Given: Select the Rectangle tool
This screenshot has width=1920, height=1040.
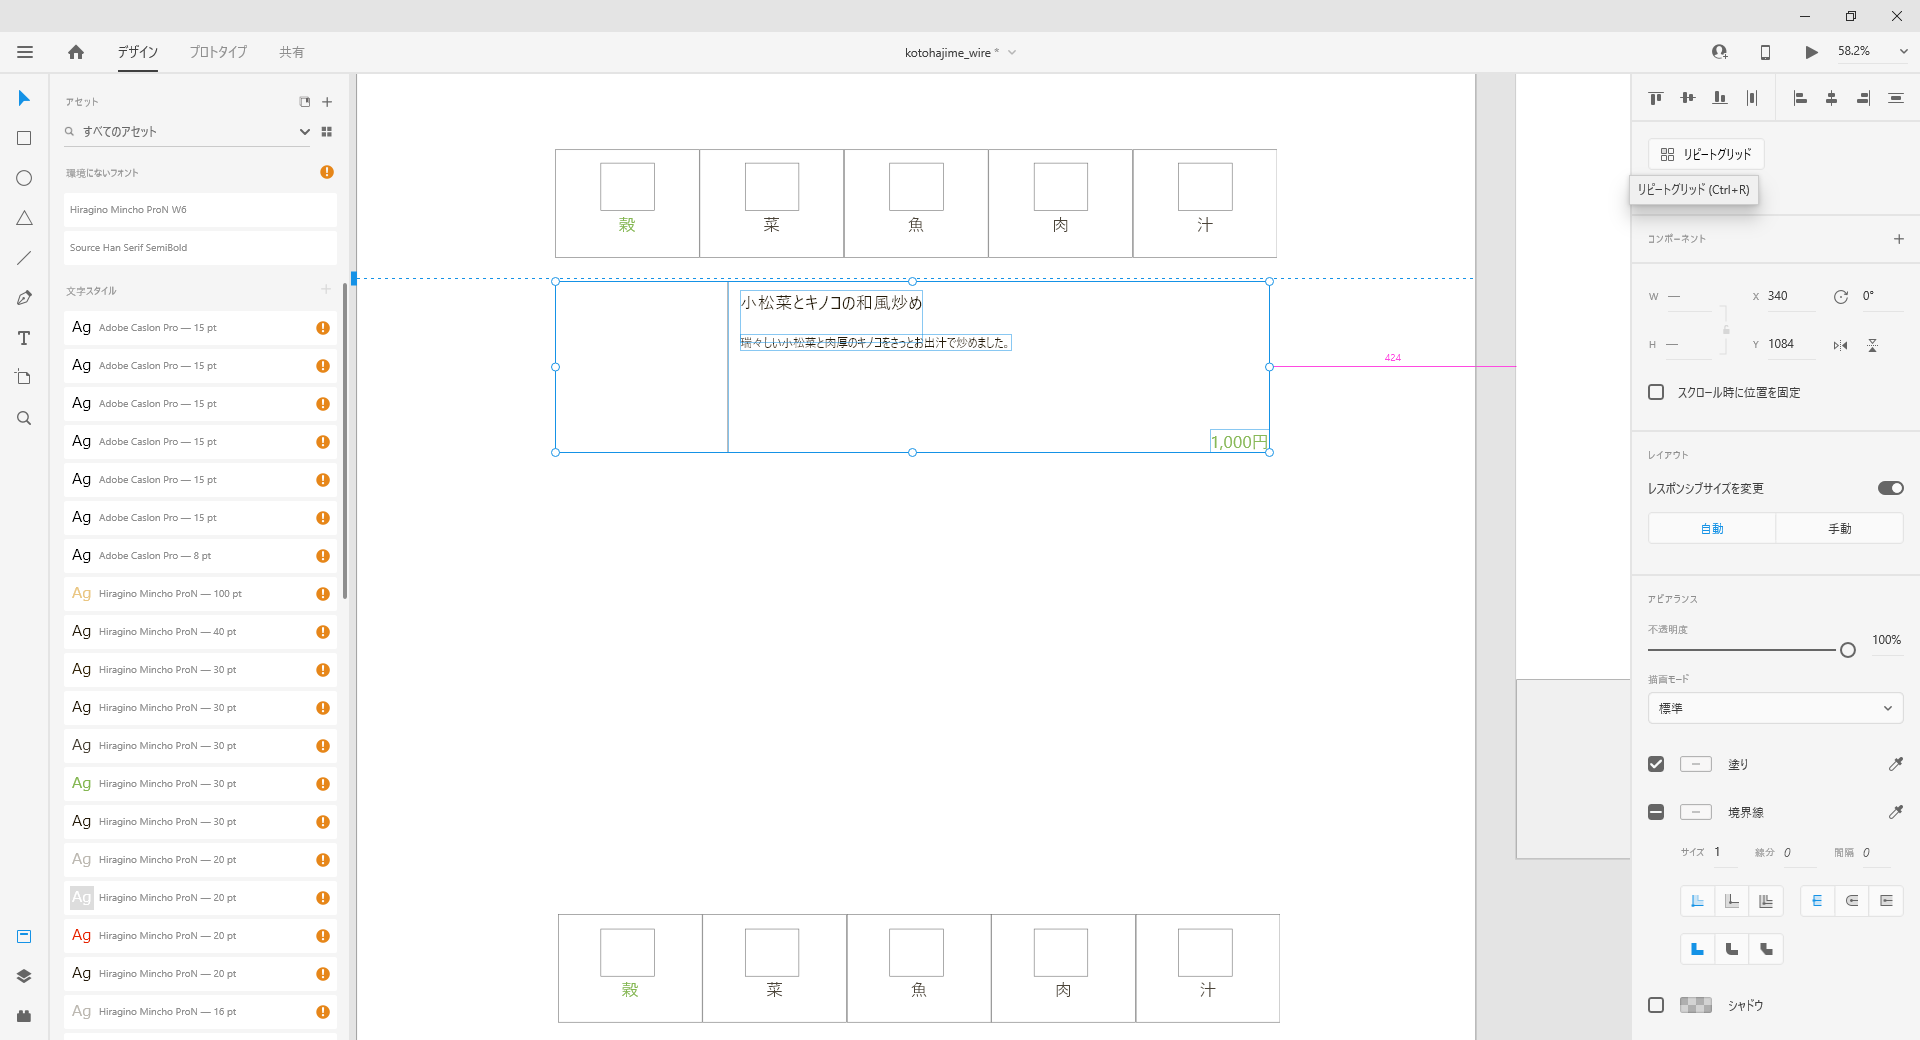Looking at the screenshot, I should click(x=24, y=138).
